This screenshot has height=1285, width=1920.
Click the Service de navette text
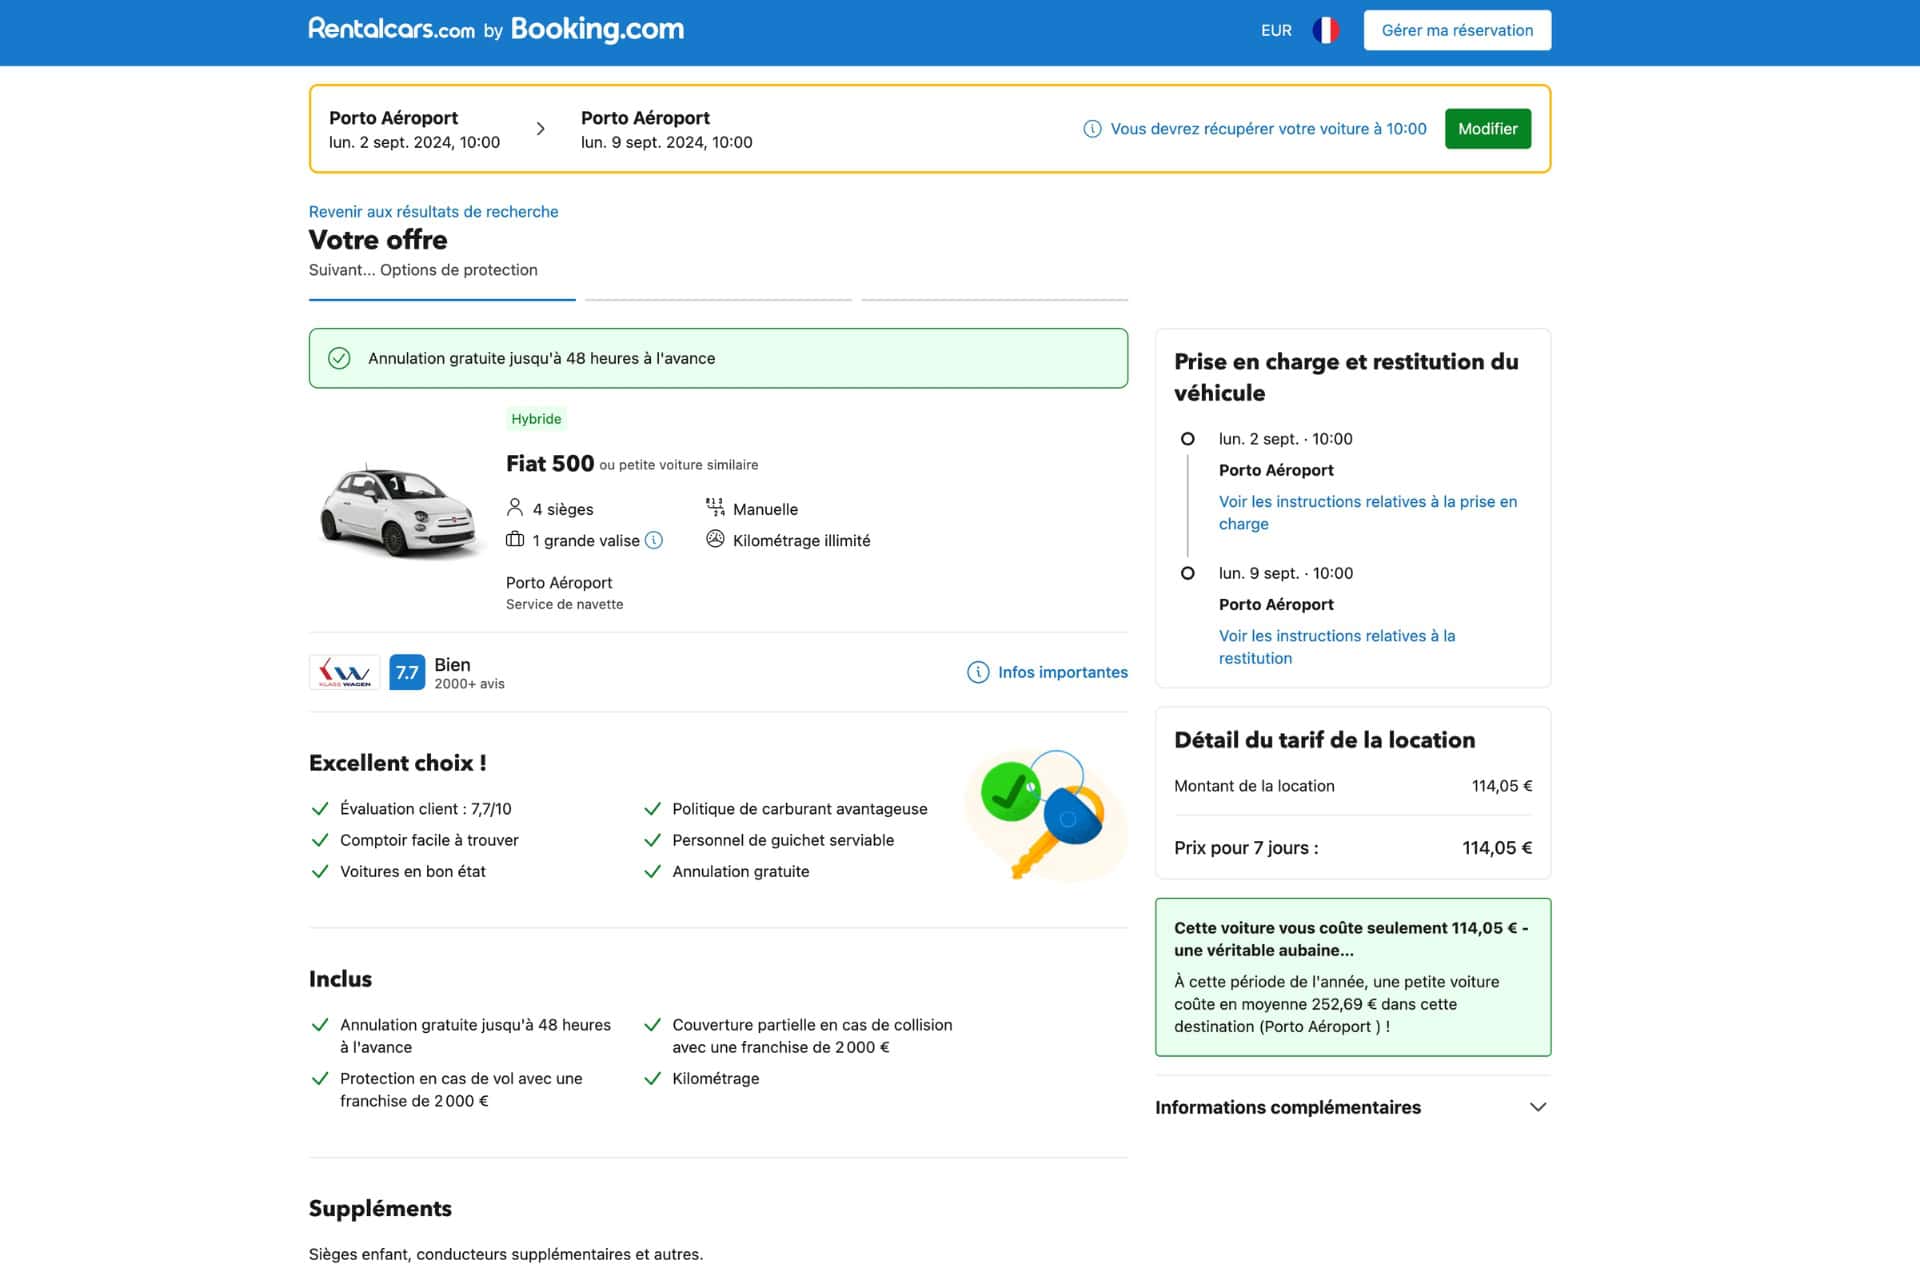click(x=564, y=604)
